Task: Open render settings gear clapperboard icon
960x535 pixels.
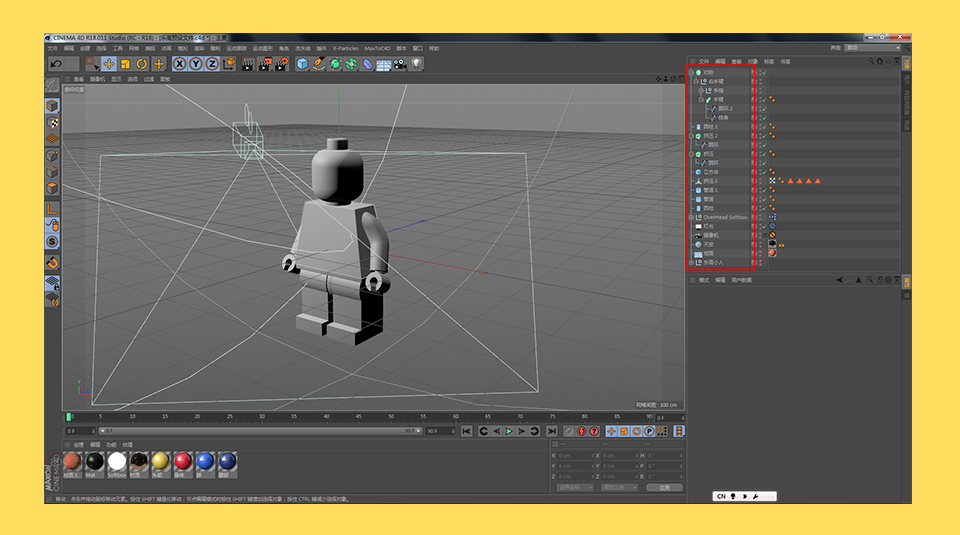Action: point(281,64)
